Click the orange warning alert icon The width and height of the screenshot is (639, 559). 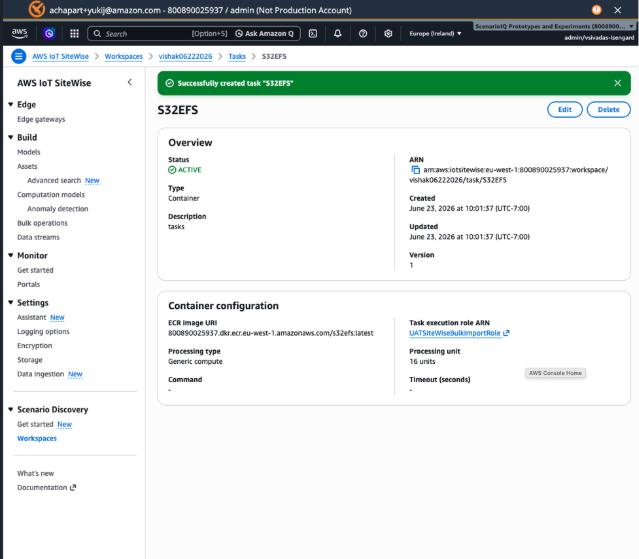pyautogui.click(x=596, y=10)
